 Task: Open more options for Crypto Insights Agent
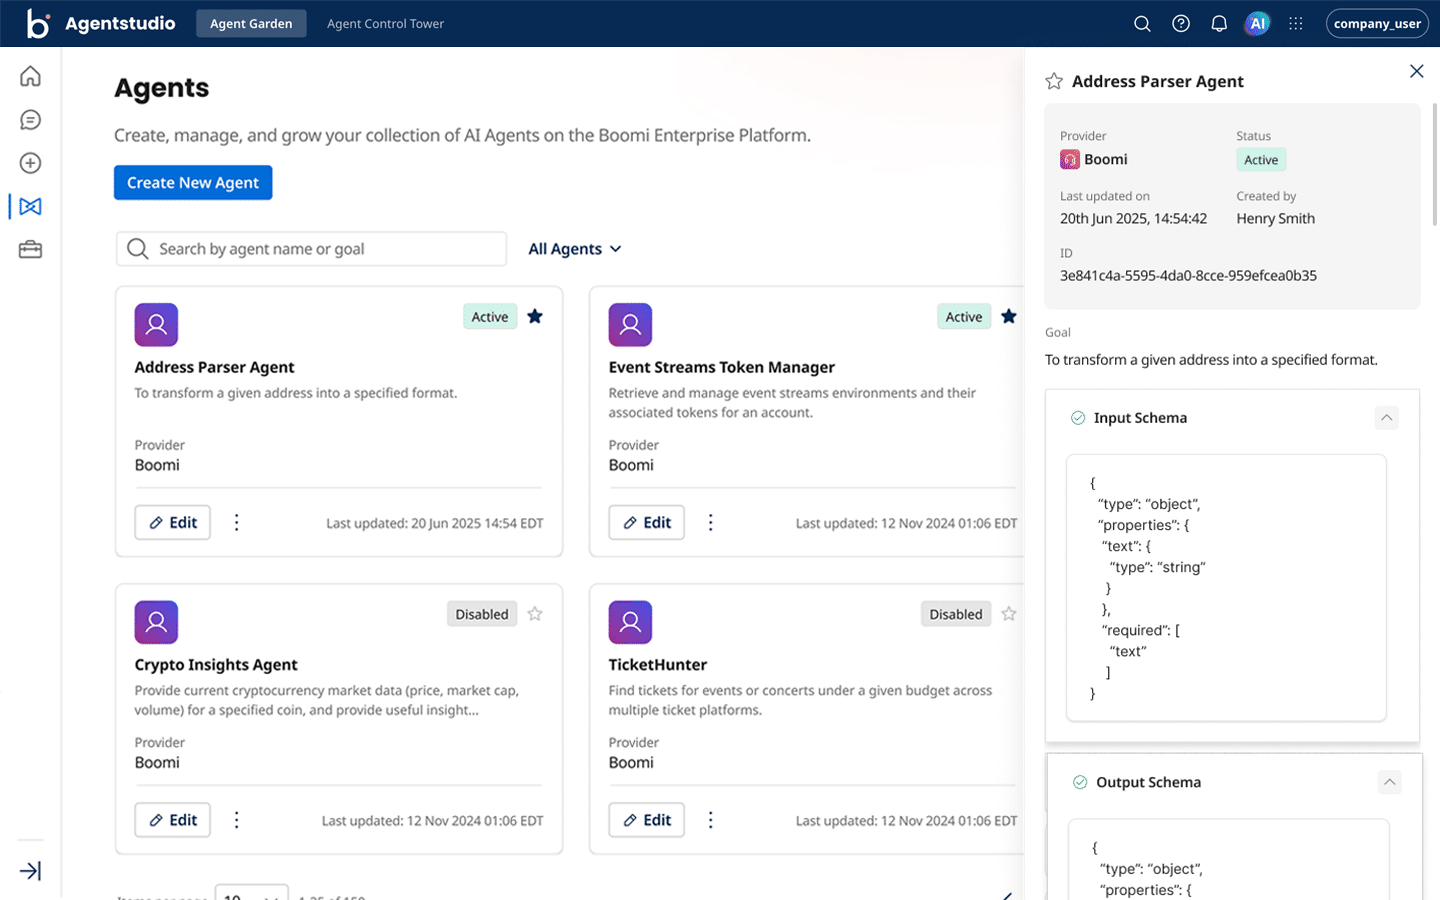point(237,820)
